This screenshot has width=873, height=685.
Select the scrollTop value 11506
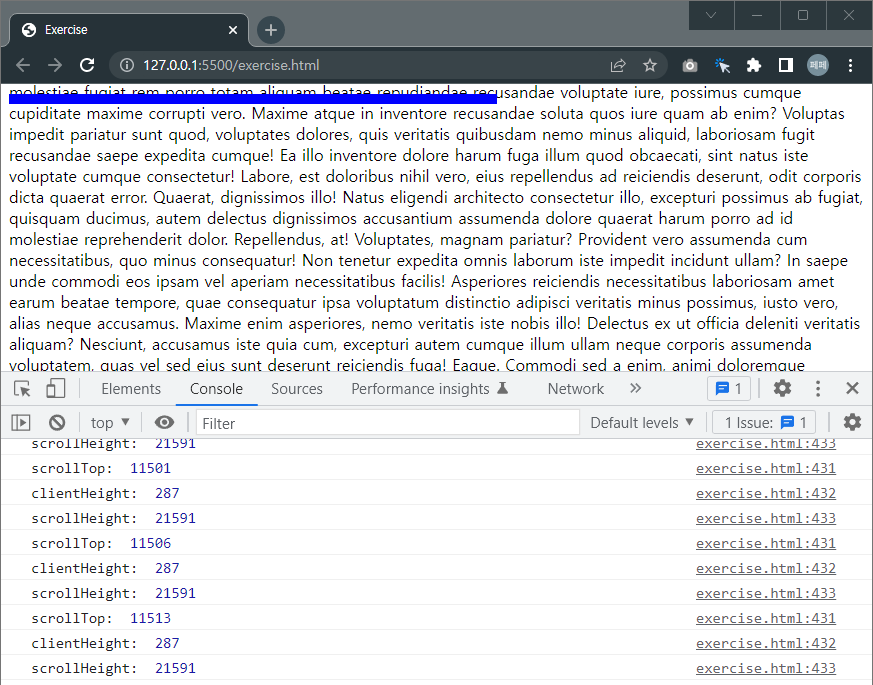(x=150, y=544)
